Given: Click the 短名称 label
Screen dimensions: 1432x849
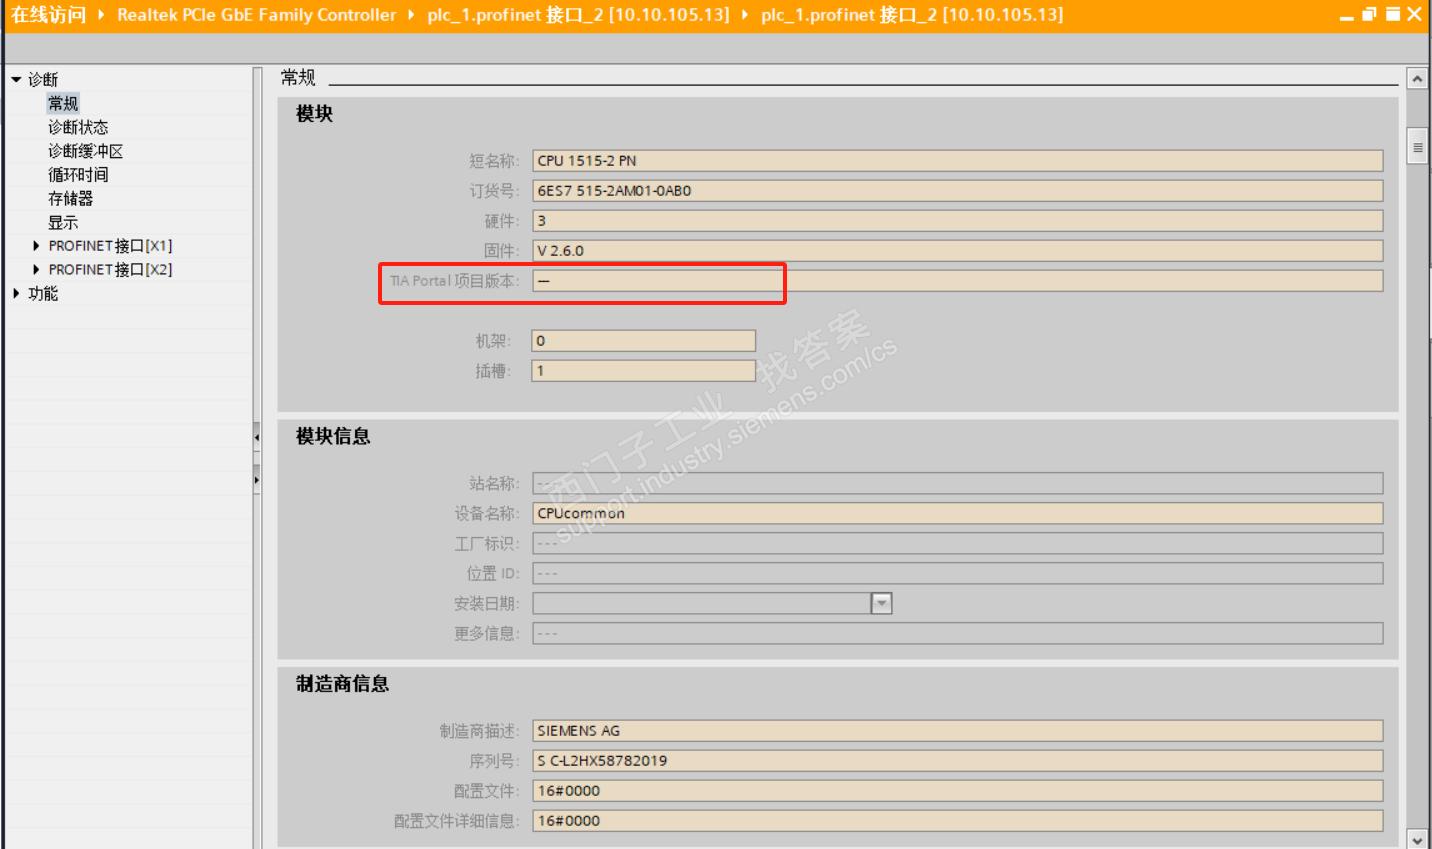Looking at the screenshot, I should tap(494, 161).
